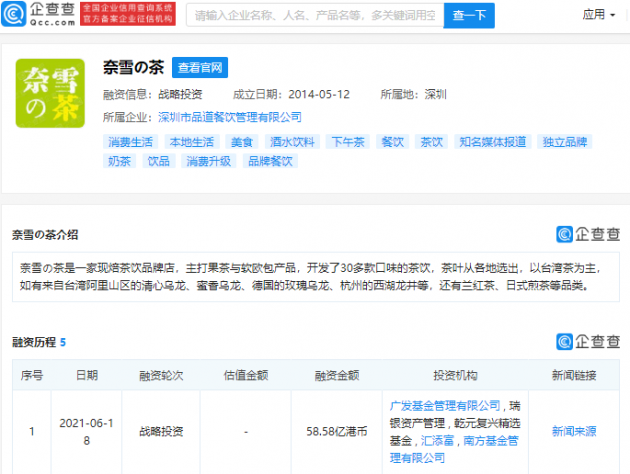Screen dimensions: 630x474
Task: Click the 奈雪の茶 brand title
Action: (x=133, y=67)
